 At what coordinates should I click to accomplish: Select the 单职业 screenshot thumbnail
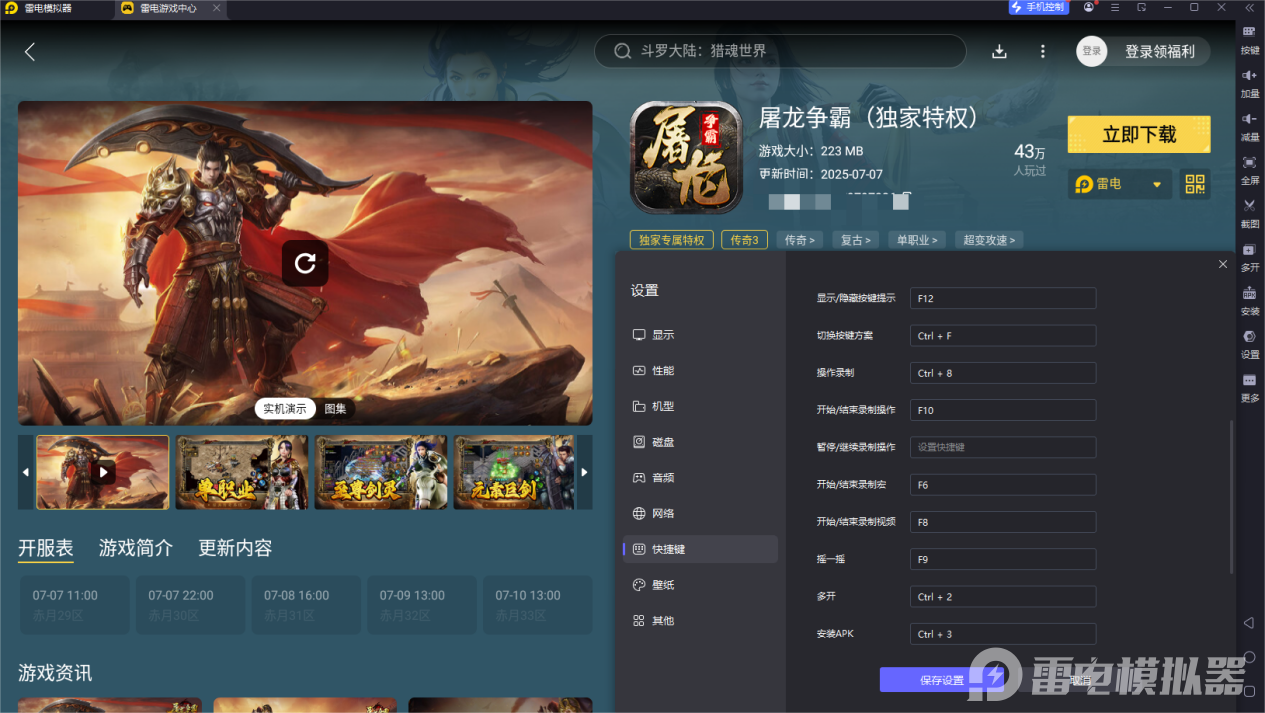coord(241,472)
